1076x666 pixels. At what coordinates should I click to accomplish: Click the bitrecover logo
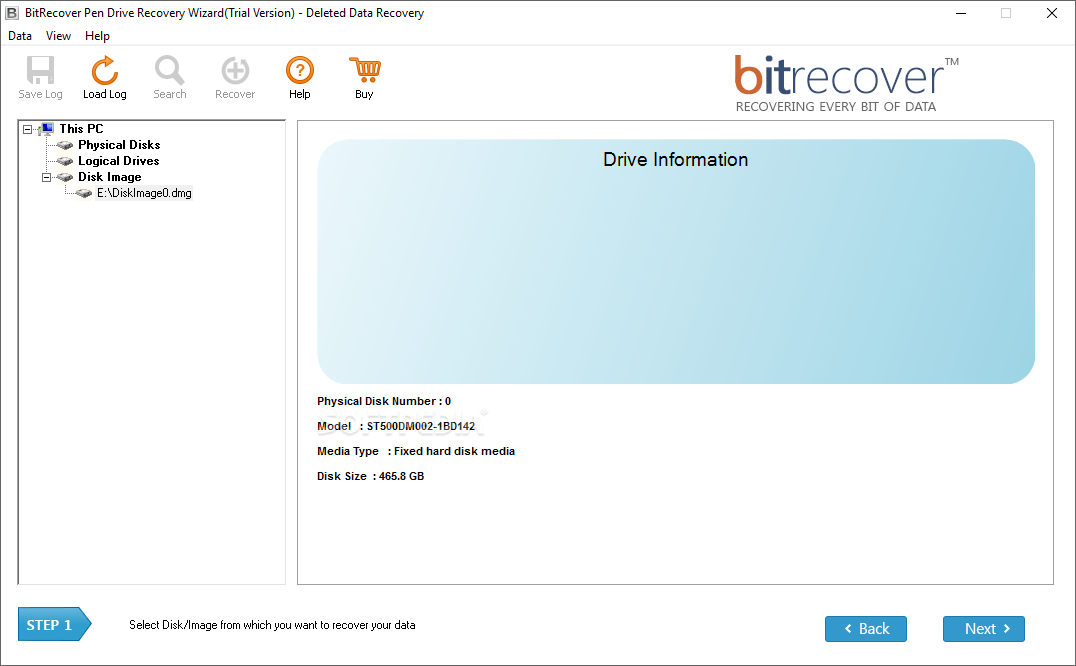846,84
